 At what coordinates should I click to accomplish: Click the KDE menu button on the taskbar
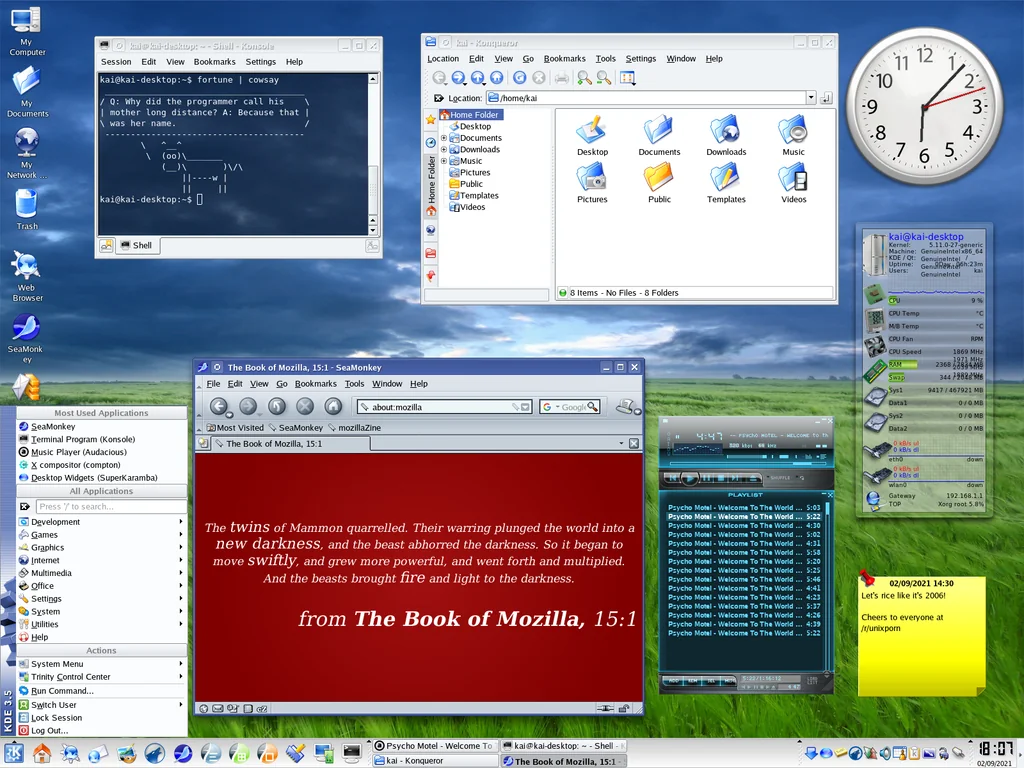pyautogui.click(x=14, y=753)
